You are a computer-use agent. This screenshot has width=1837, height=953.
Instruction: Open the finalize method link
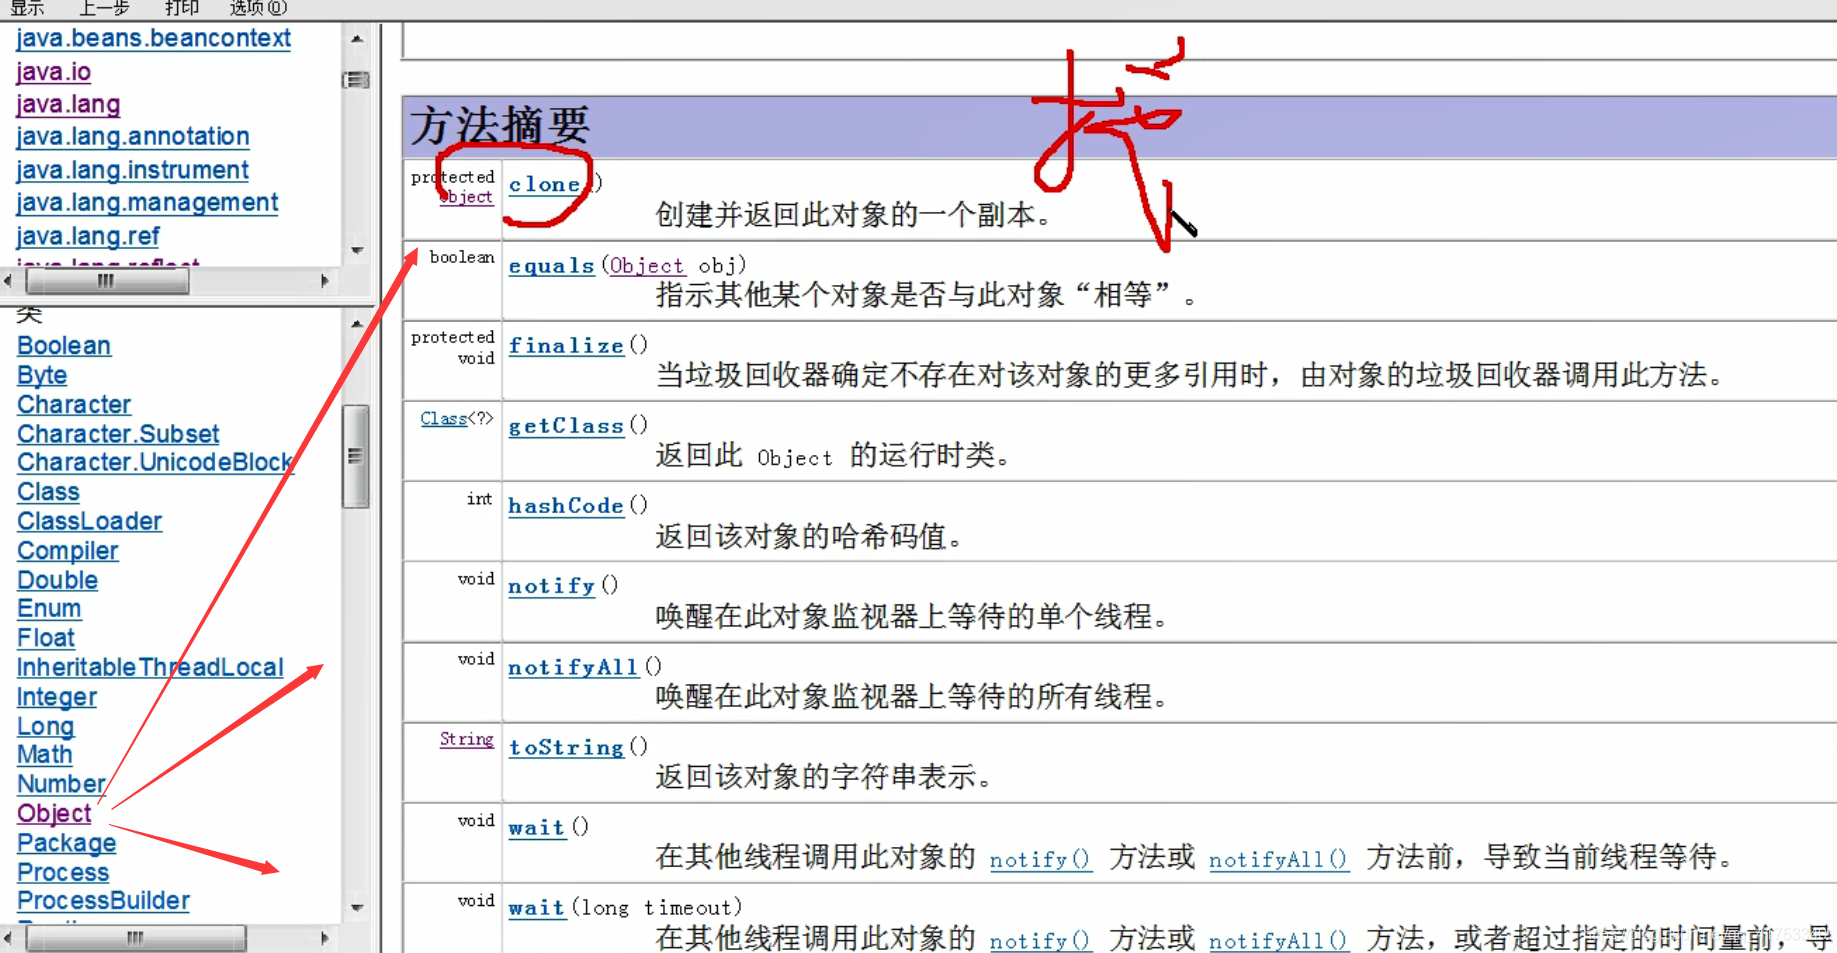click(x=566, y=346)
